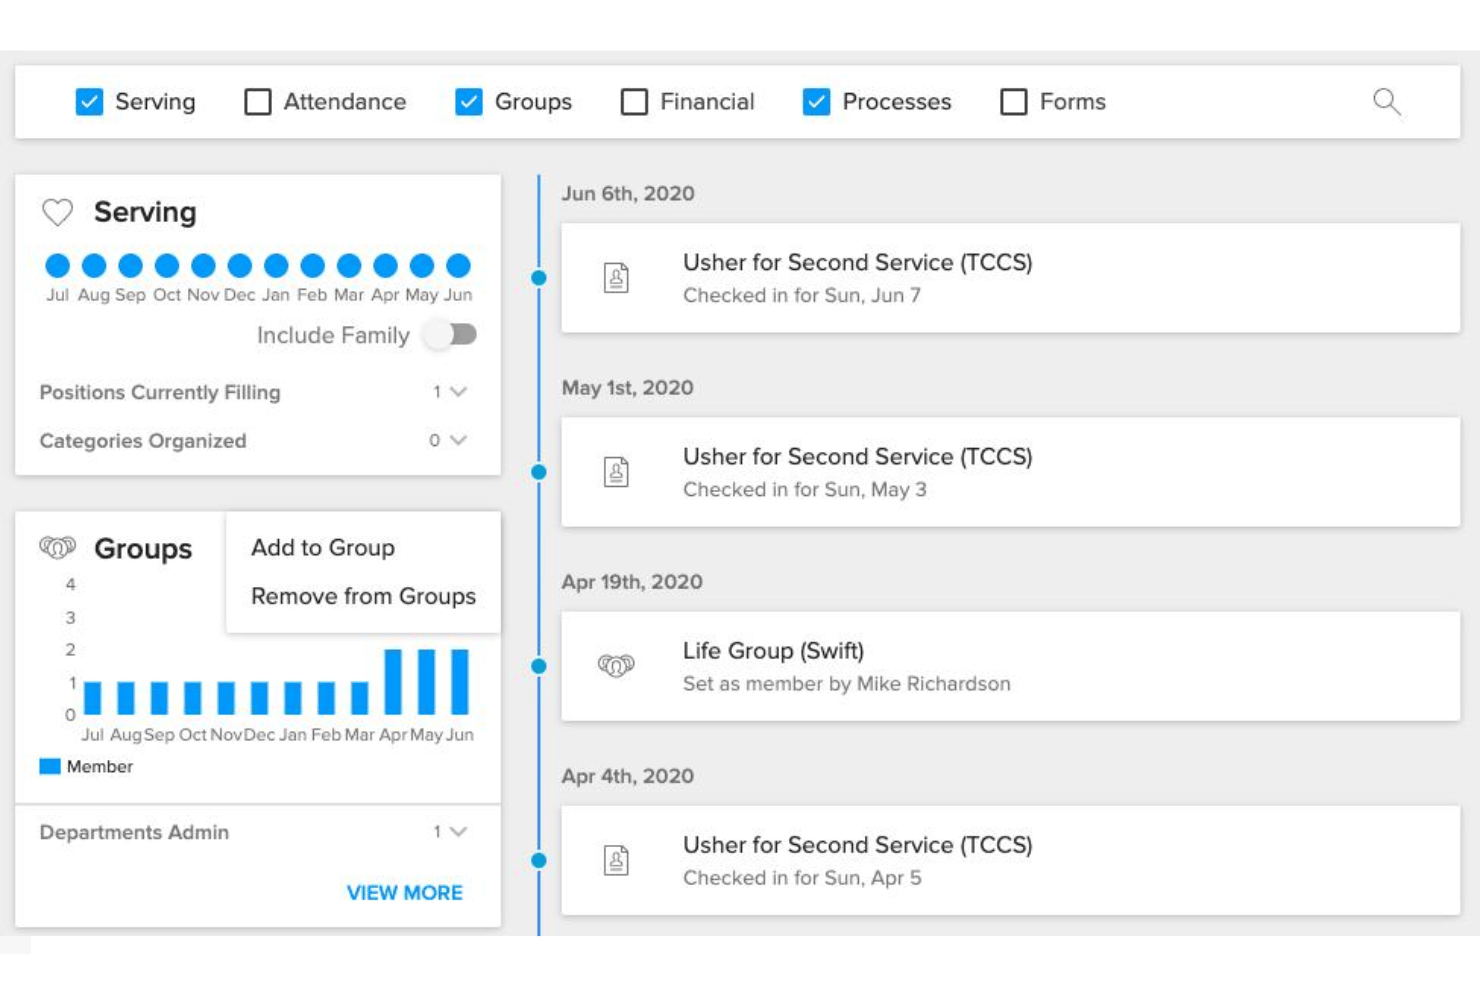Click document icon on May 3 usher entry

tap(616, 471)
